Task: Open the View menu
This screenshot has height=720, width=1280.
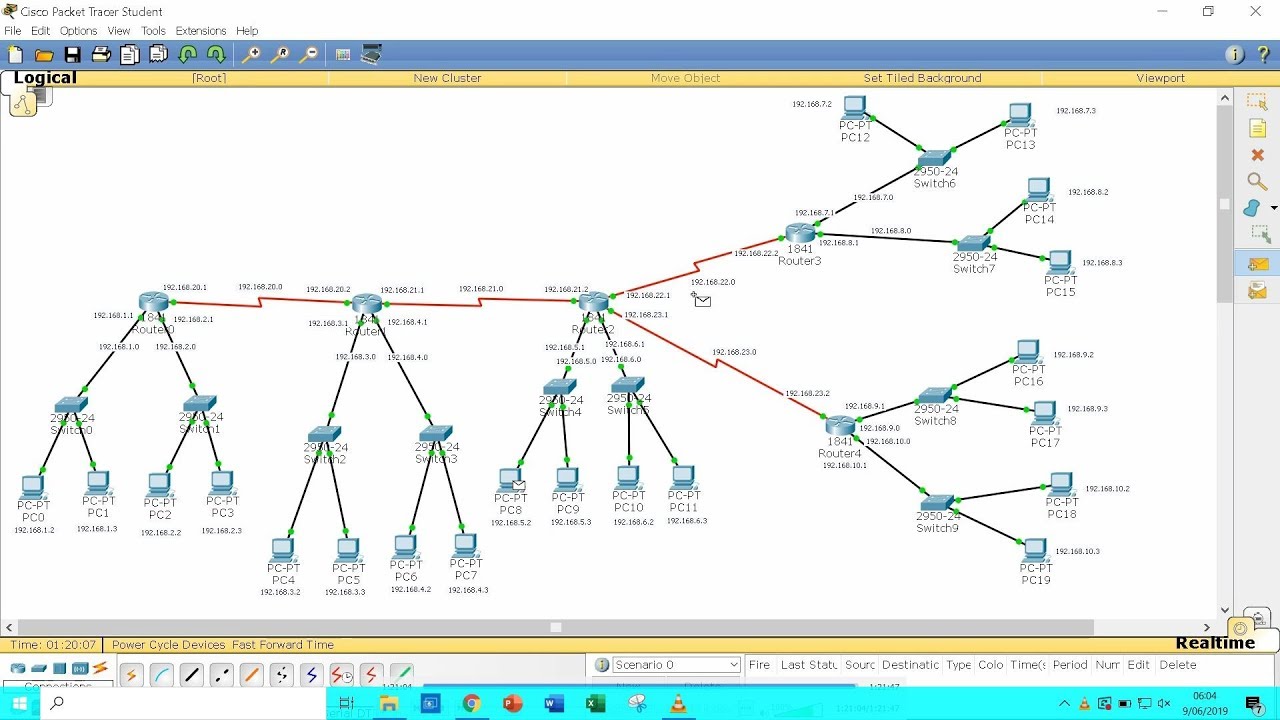Action: (x=119, y=31)
